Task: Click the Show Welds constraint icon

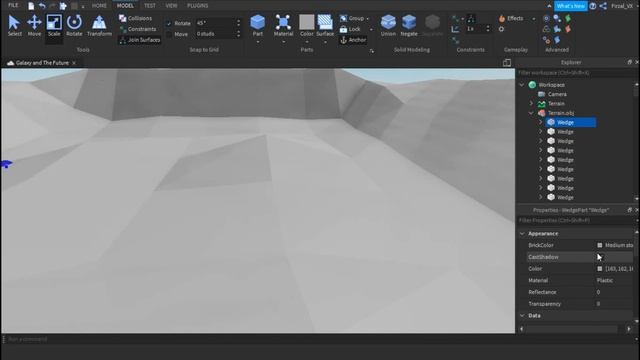Action: pyautogui.click(x=471, y=18)
